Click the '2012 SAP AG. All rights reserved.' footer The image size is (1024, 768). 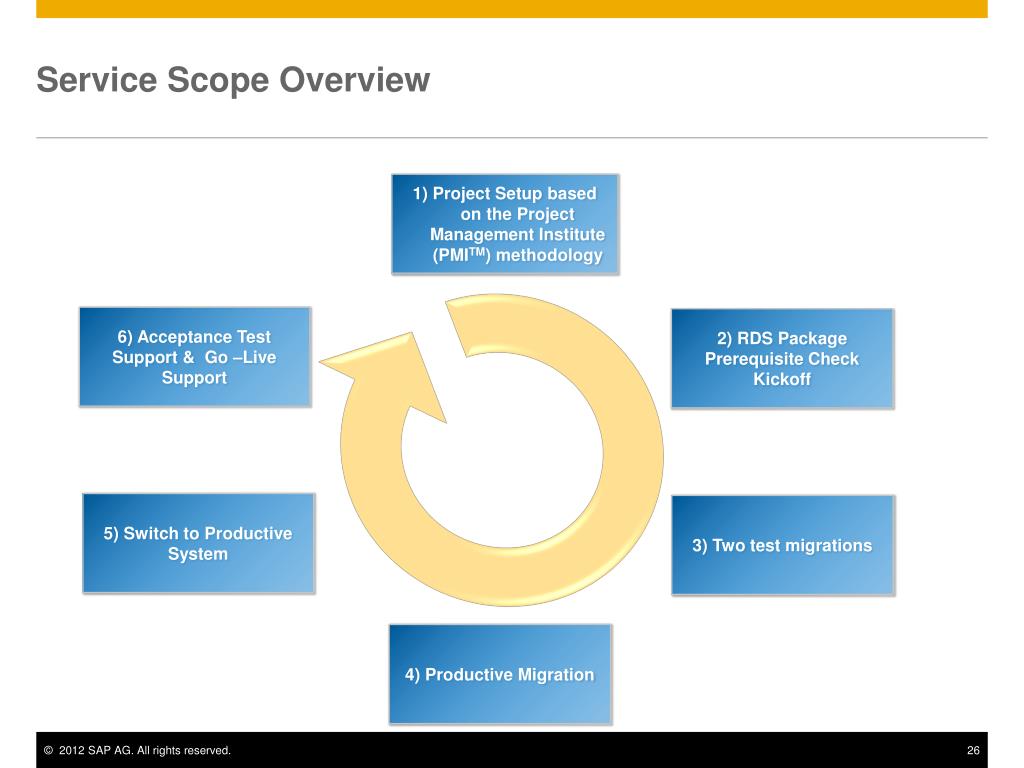pyautogui.click(x=137, y=750)
